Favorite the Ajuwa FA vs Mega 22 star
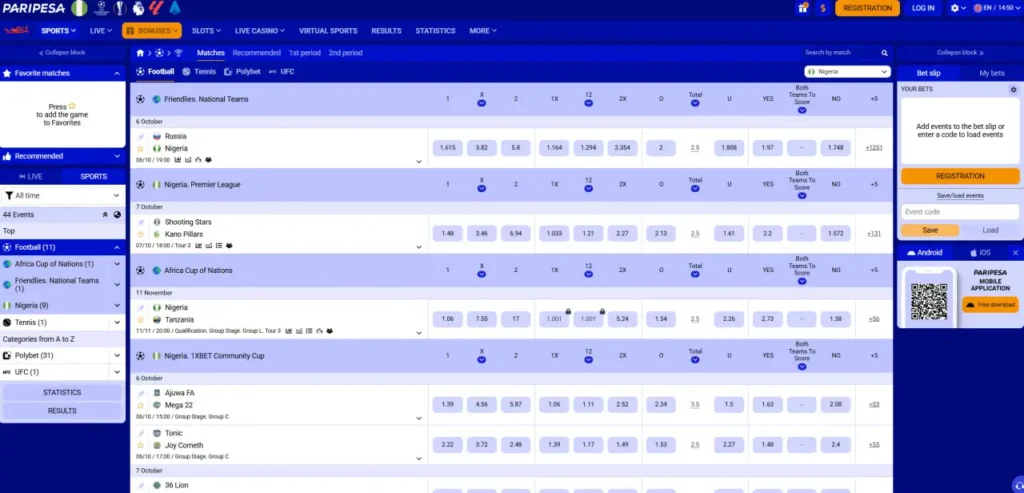Viewport: 1024px width, 493px height. tap(140, 406)
